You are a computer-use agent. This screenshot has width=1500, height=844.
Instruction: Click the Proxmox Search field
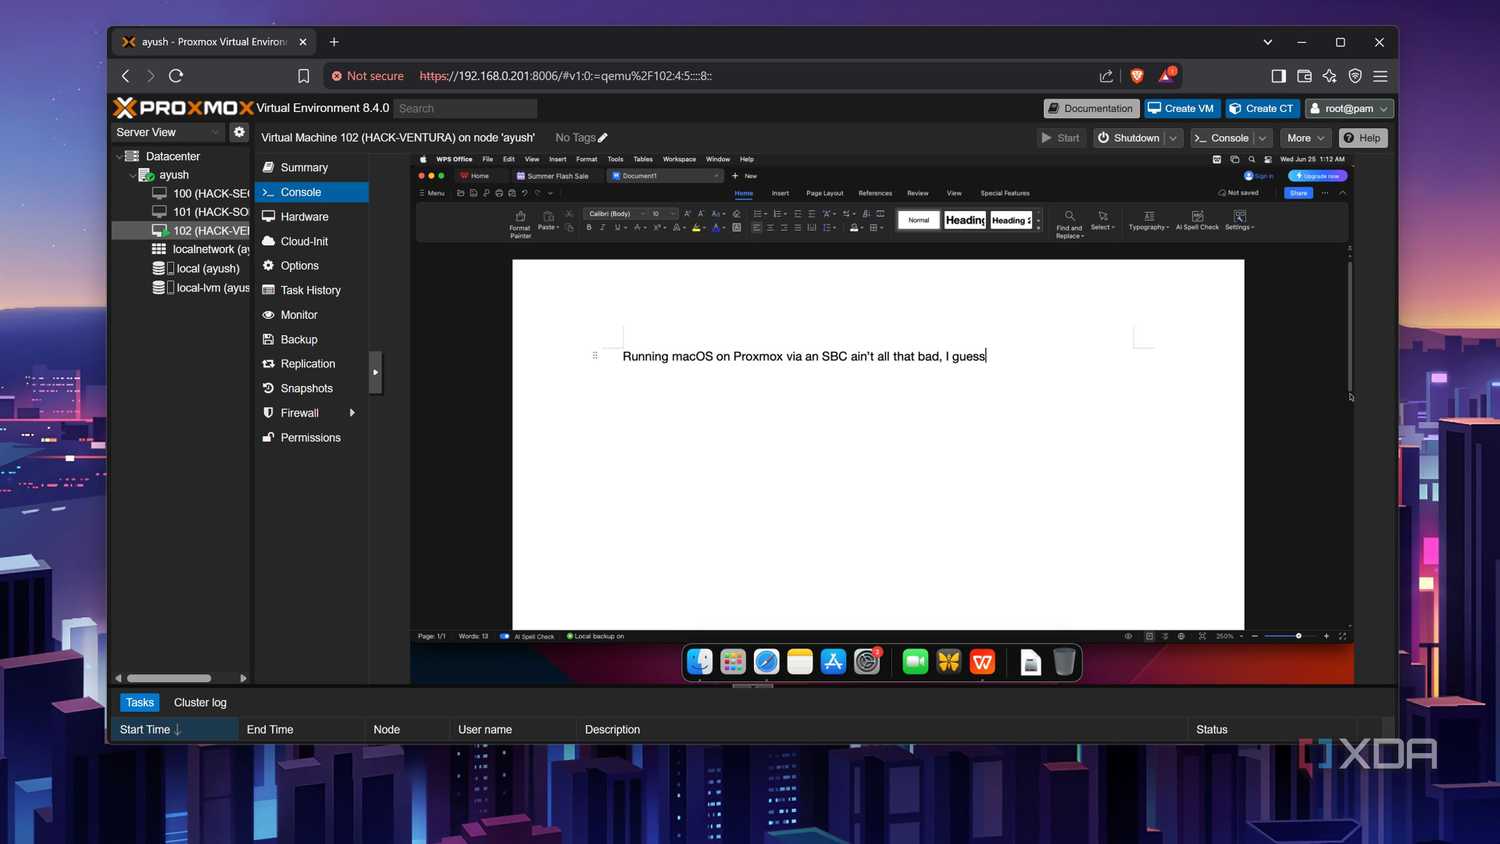coord(465,108)
